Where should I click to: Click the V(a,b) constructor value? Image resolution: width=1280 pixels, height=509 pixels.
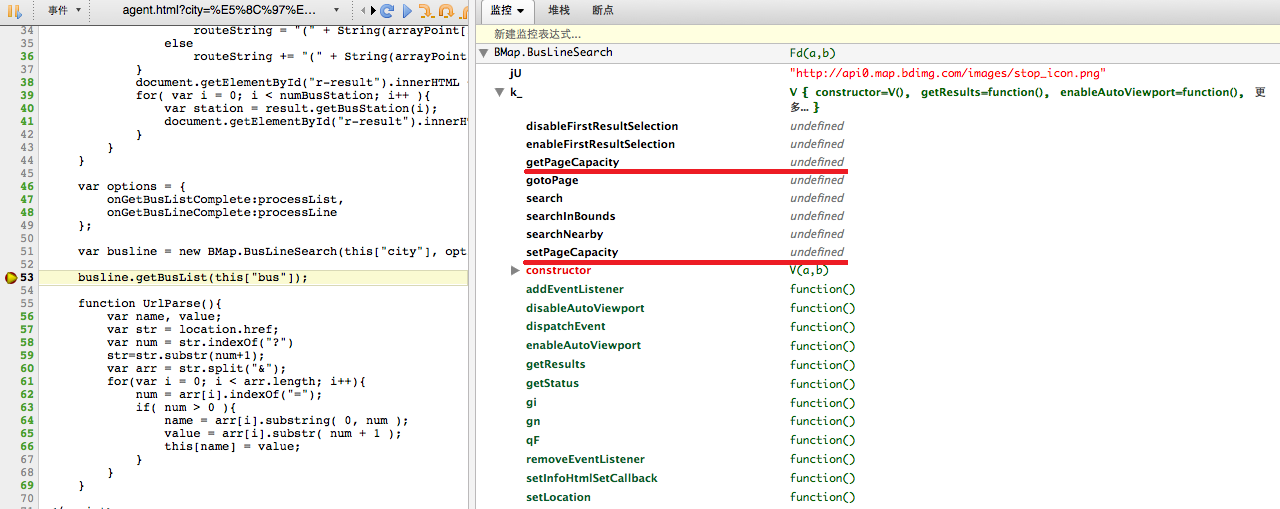[x=809, y=270]
